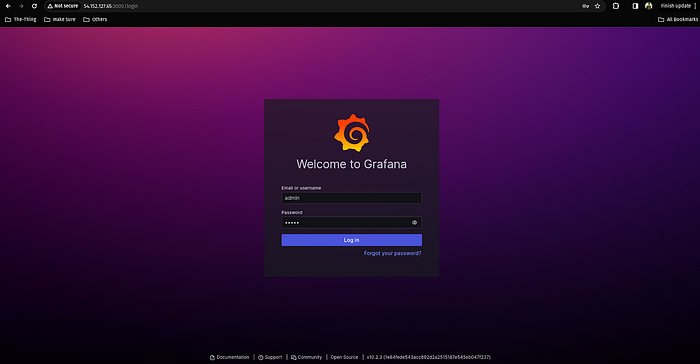Go back to the previous browser page
Viewport: 700px width, 364px height.
tap(8, 6)
